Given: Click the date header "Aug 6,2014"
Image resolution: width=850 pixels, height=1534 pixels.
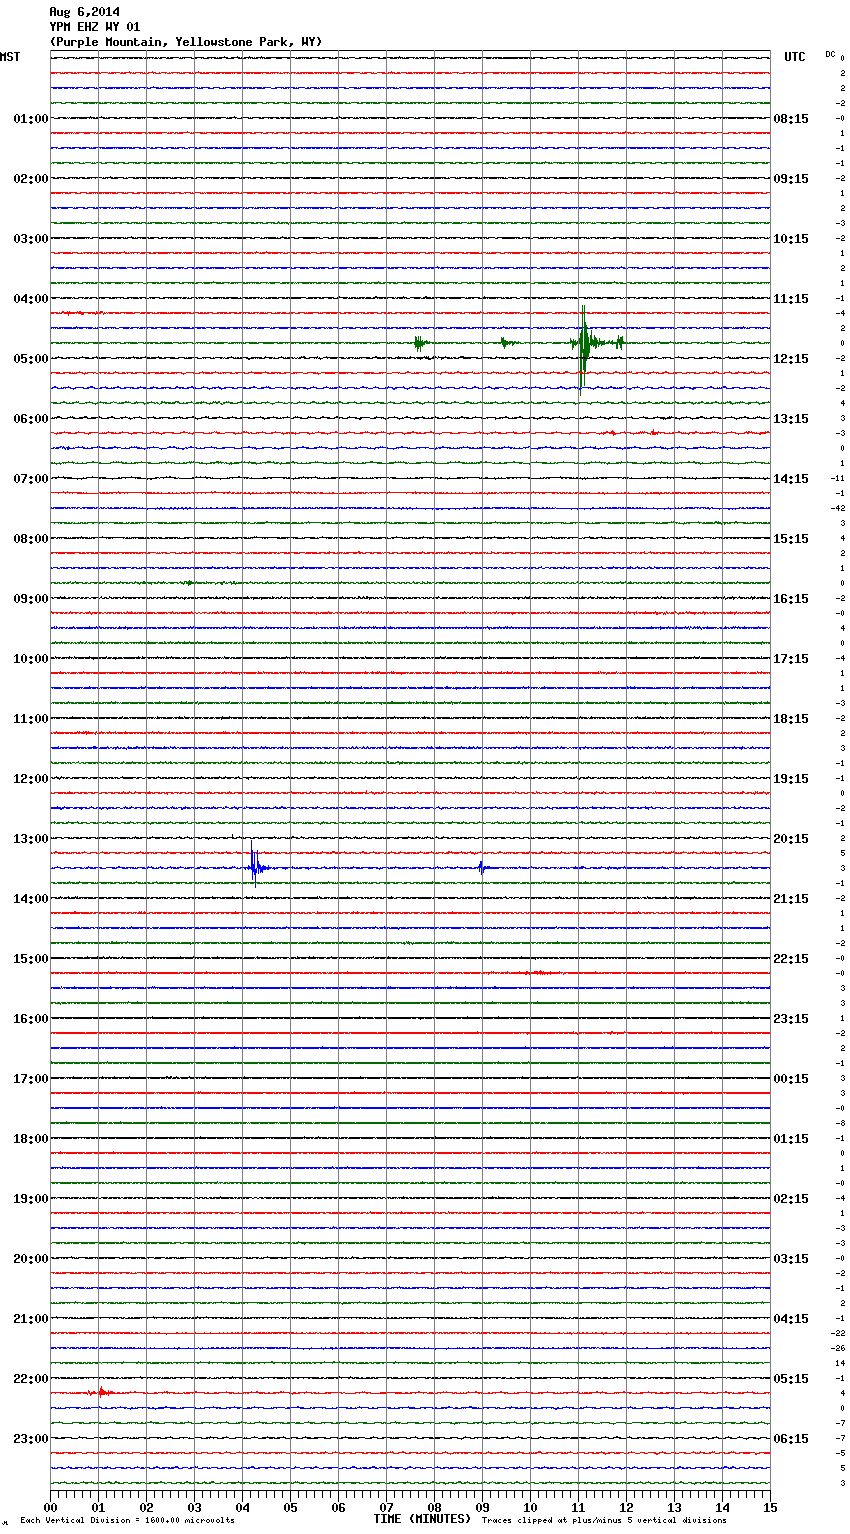Looking at the screenshot, I should [84, 12].
